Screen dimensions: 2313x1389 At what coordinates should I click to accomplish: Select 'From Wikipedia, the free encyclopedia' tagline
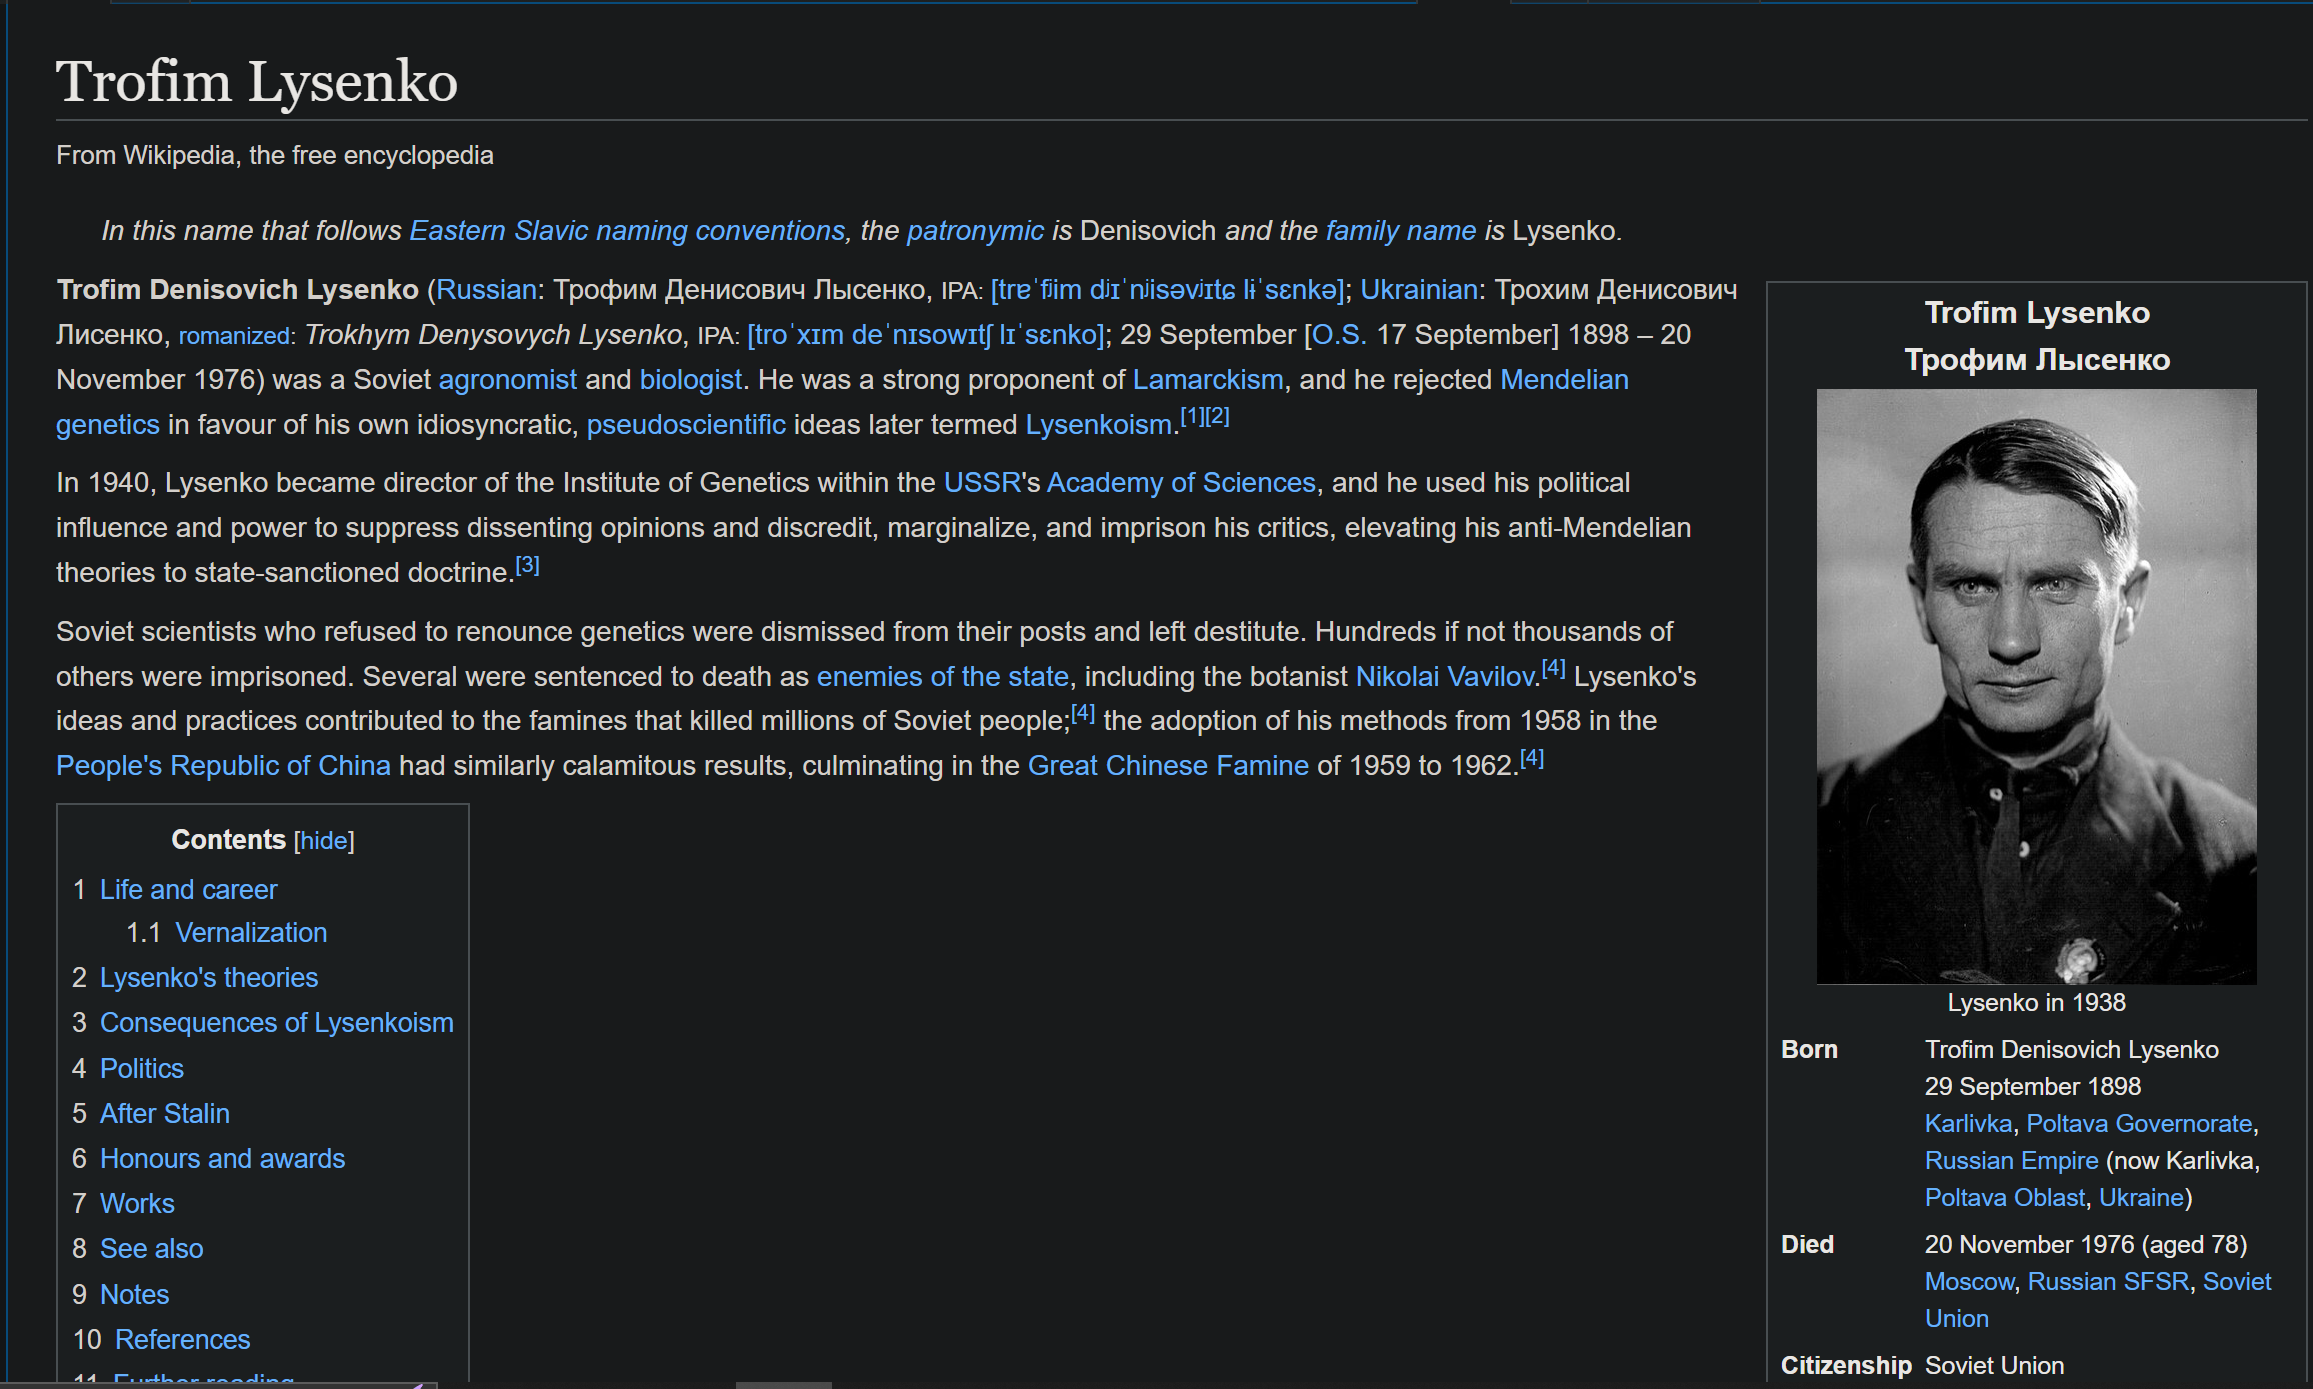[x=275, y=156]
